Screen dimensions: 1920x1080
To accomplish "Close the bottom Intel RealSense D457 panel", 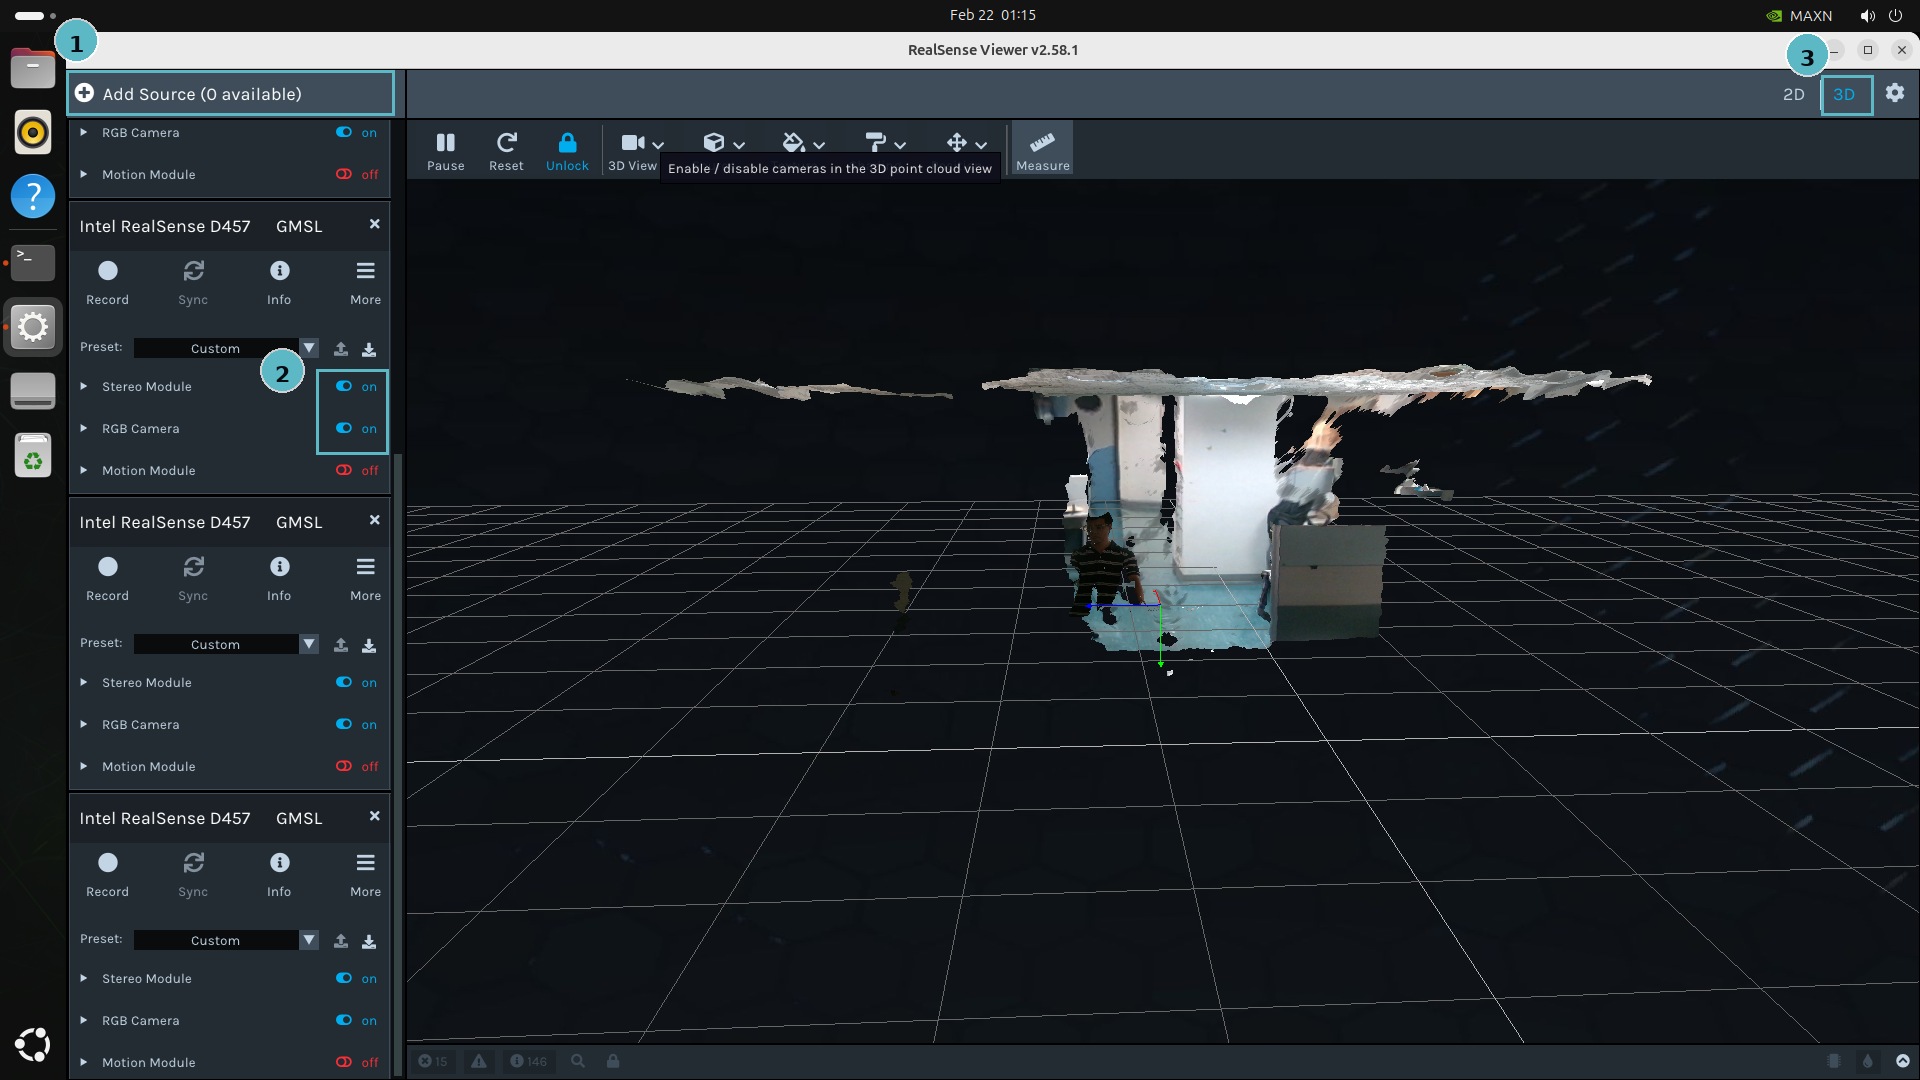I will (x=374, y=817).
